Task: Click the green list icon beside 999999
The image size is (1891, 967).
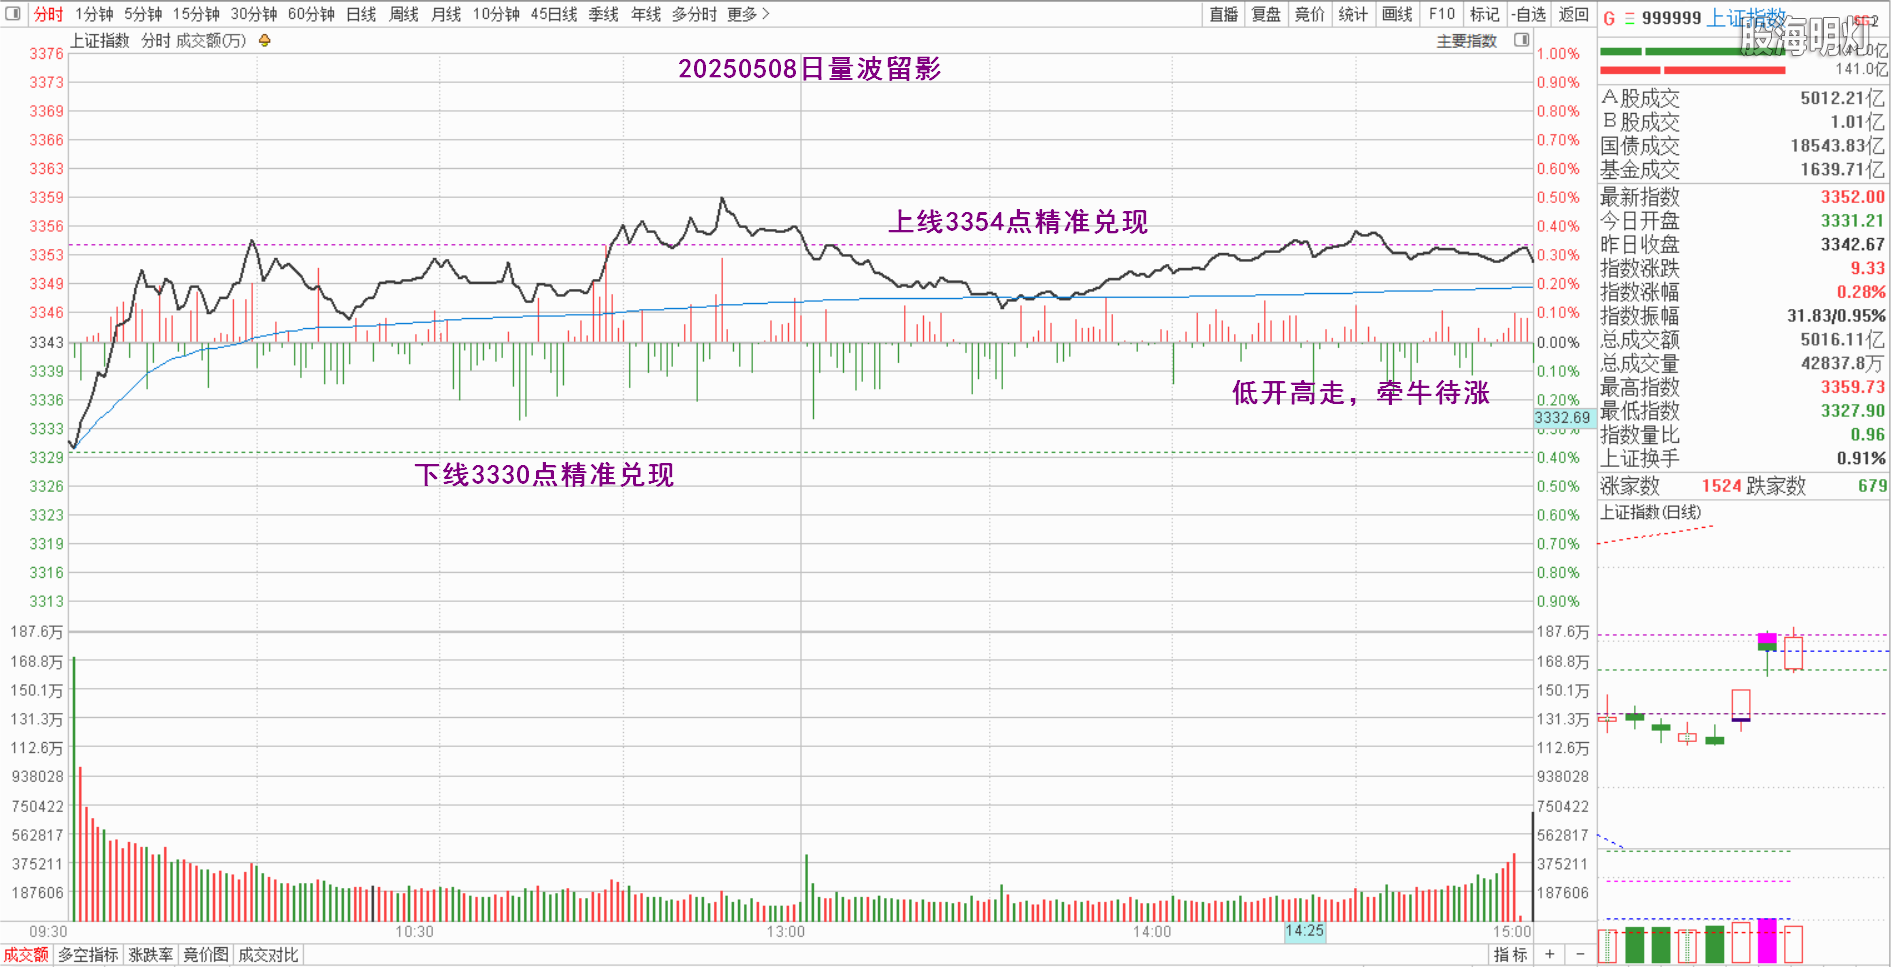Action: click(1630, 18)
